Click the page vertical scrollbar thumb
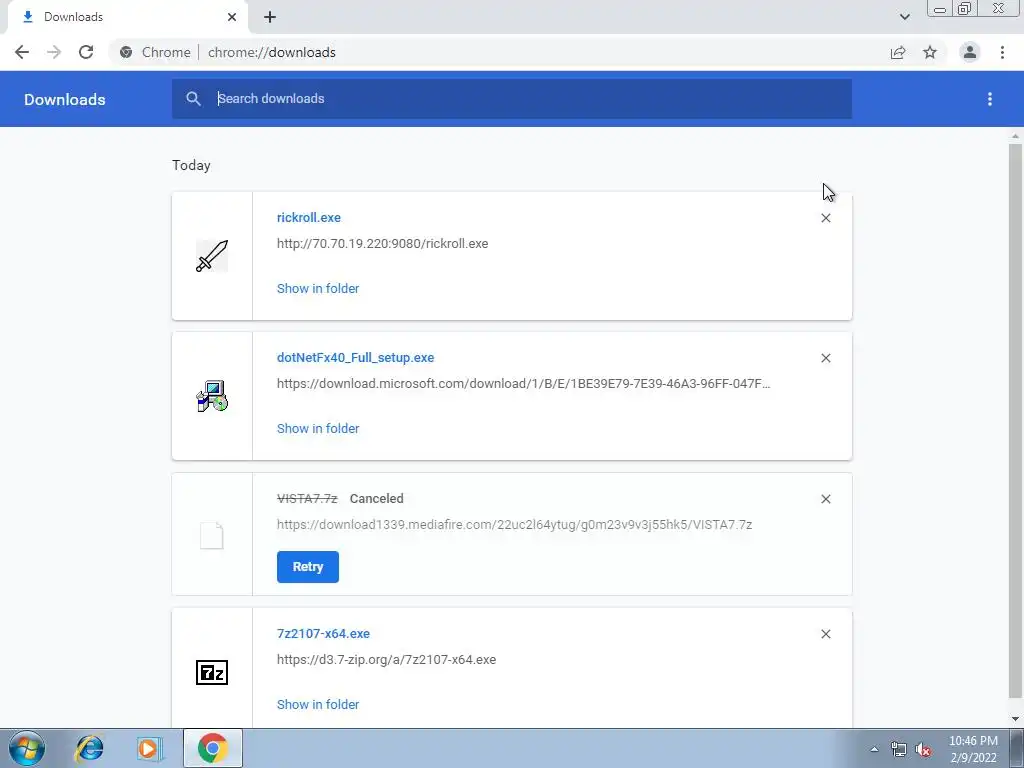 click(x=1015, y=421)
